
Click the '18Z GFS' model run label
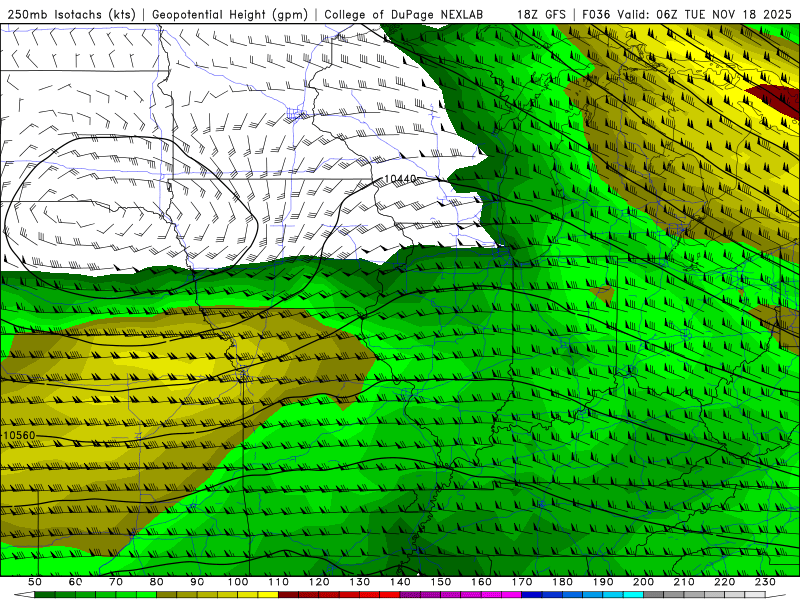(541, 14)
